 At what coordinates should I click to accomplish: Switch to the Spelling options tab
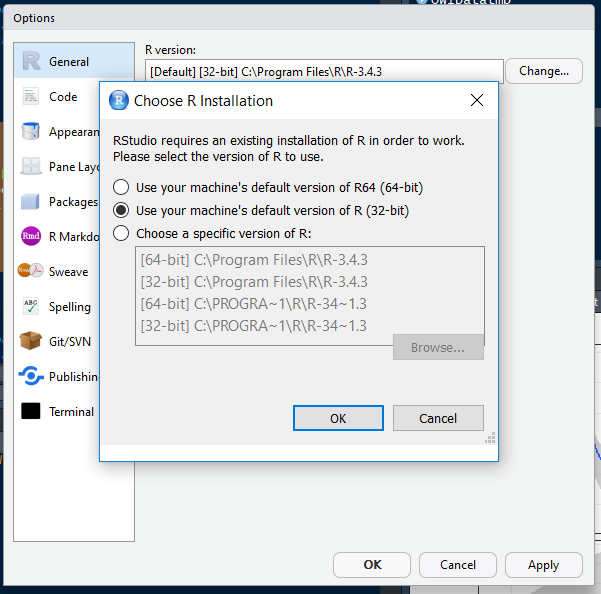click(57, 307)
